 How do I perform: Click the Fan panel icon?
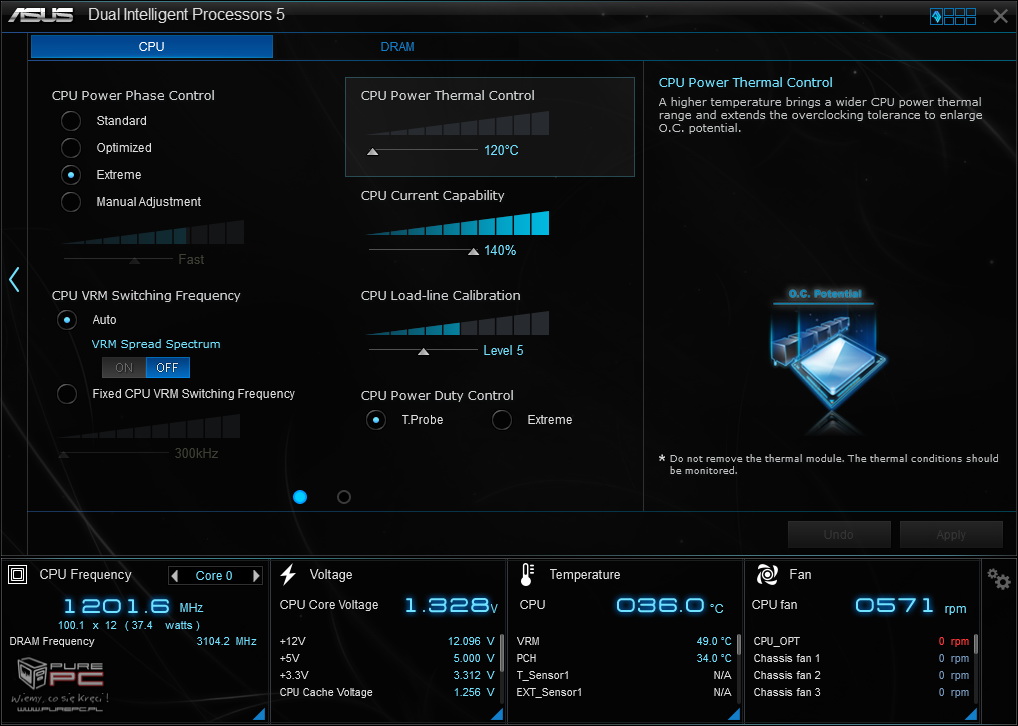coord(767,574)
